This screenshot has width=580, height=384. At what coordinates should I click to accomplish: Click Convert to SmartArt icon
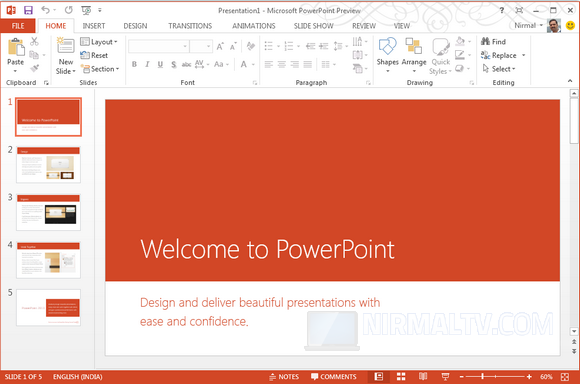pos(358,68)
